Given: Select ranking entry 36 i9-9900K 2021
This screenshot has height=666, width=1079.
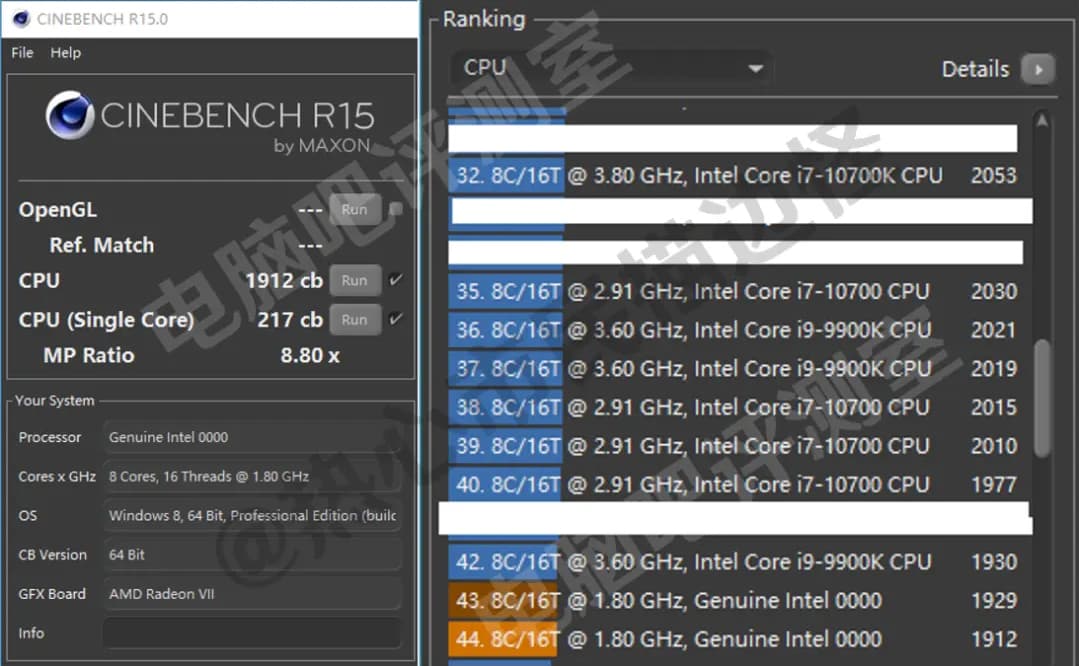Looking at the screenshot, I should pos(736,330).
